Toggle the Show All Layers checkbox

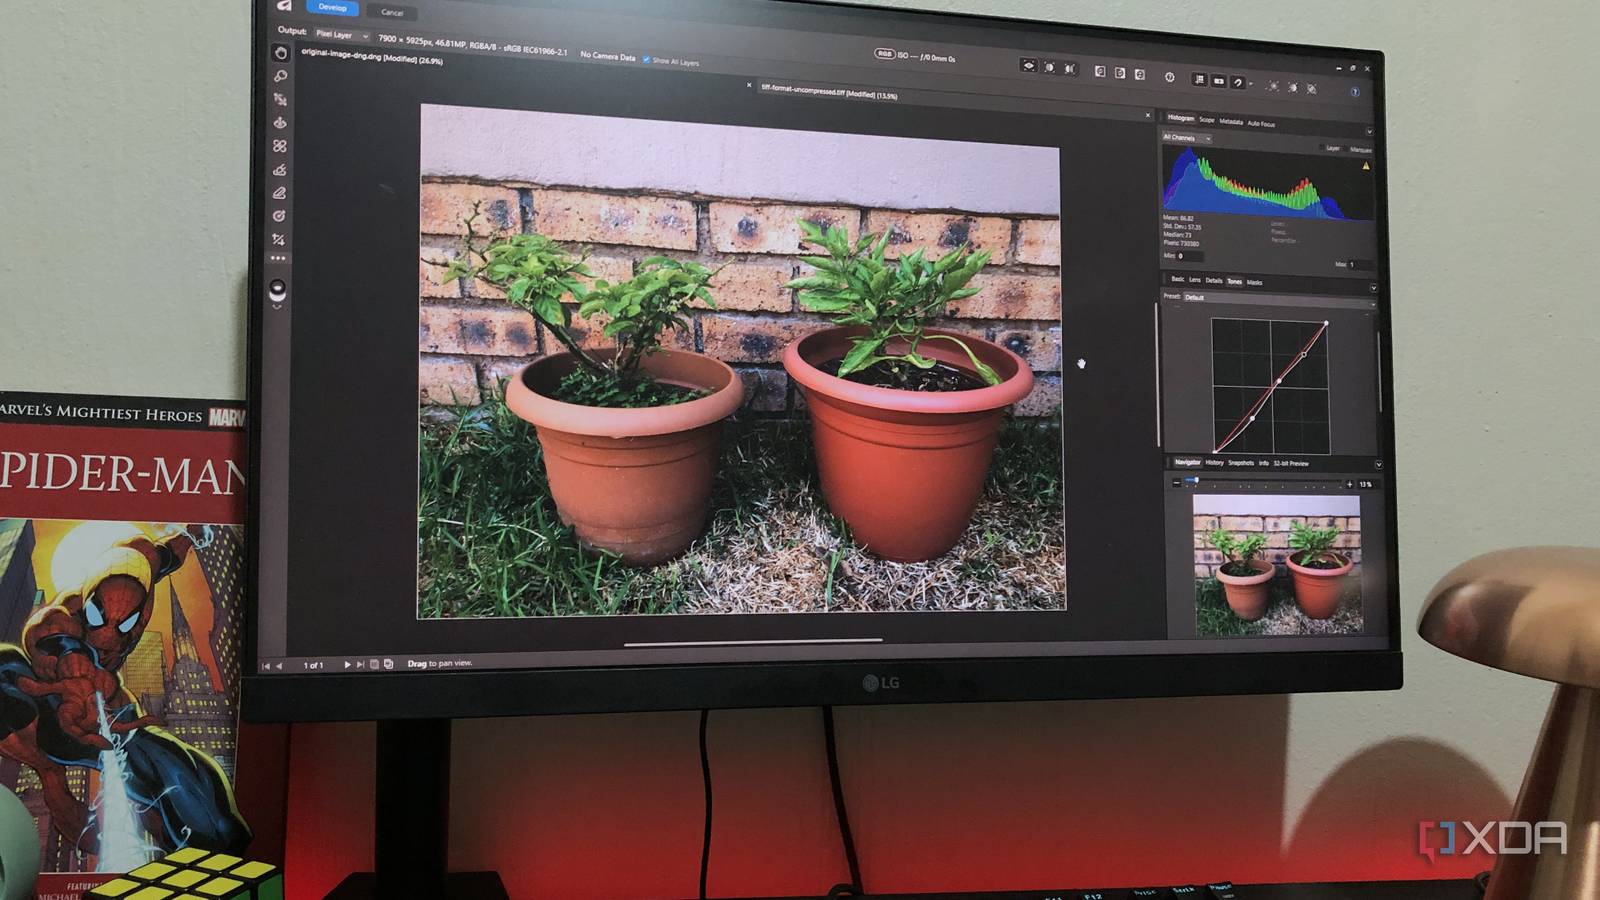647,59
